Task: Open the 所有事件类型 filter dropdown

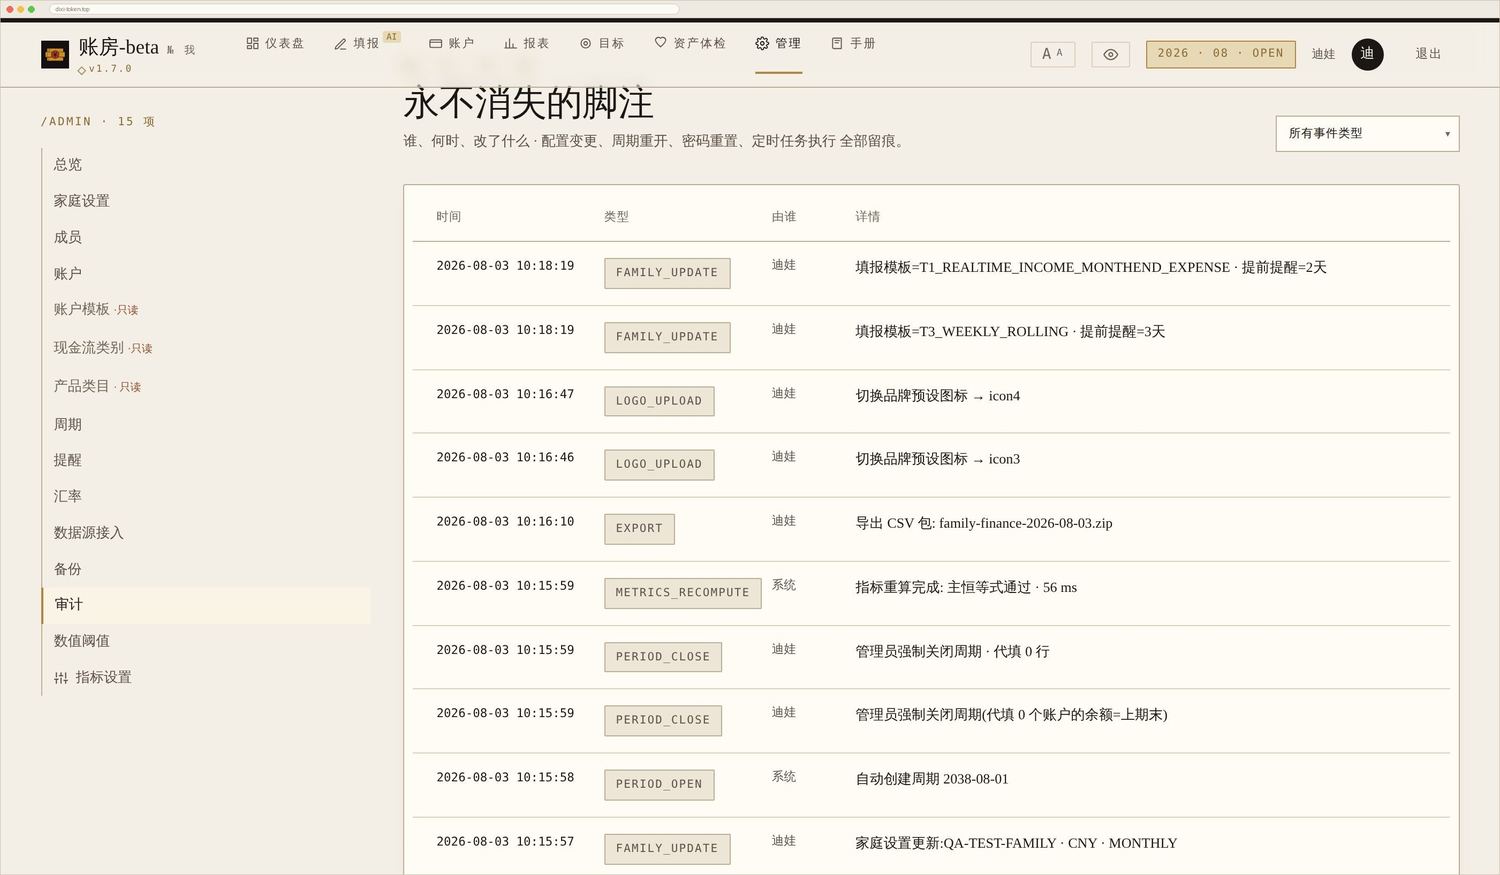Action: (x=1367, y=134)
